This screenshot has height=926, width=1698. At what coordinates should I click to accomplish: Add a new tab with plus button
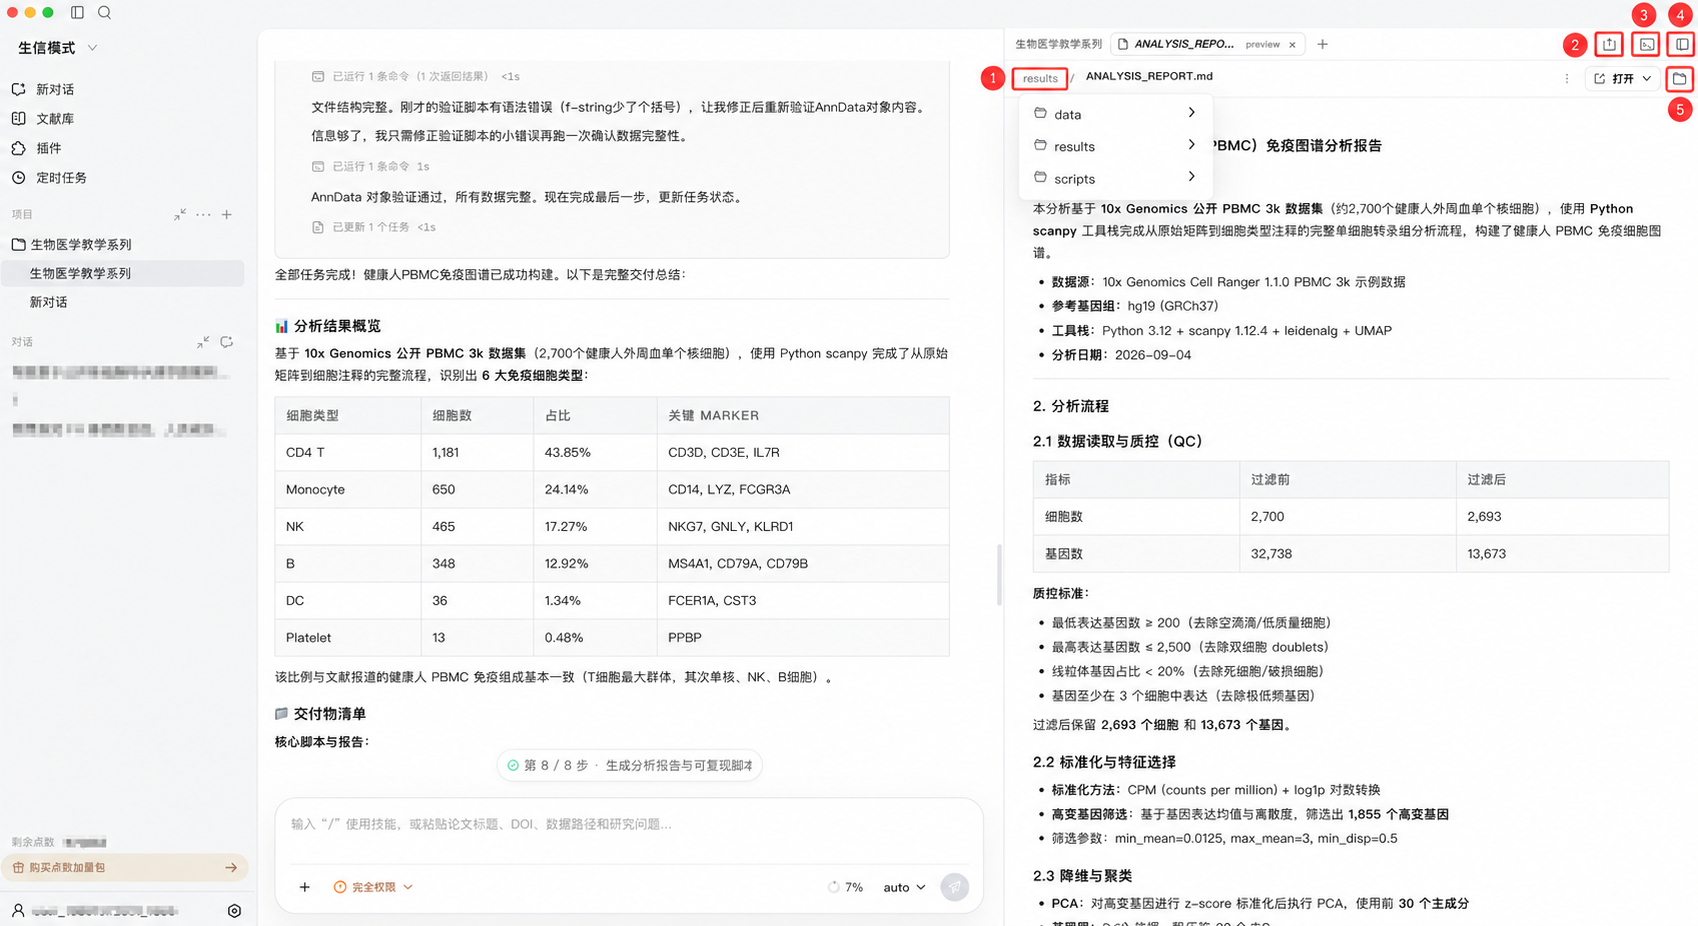coord(1323,44)
